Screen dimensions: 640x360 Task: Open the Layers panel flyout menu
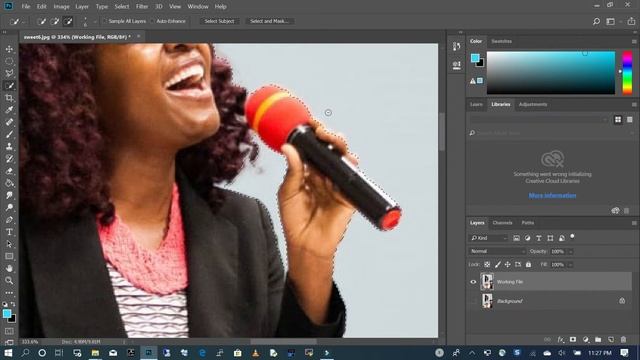(634, 223)
